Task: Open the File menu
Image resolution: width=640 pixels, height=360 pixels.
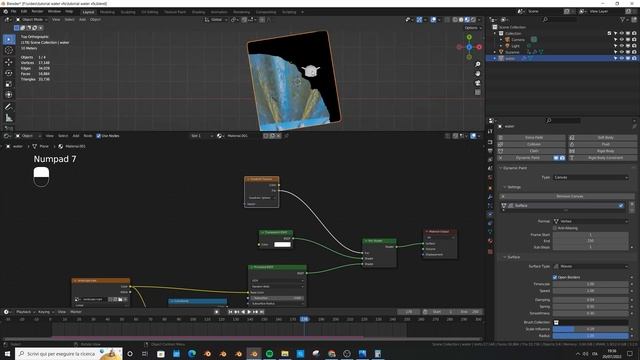Action: 13,12
